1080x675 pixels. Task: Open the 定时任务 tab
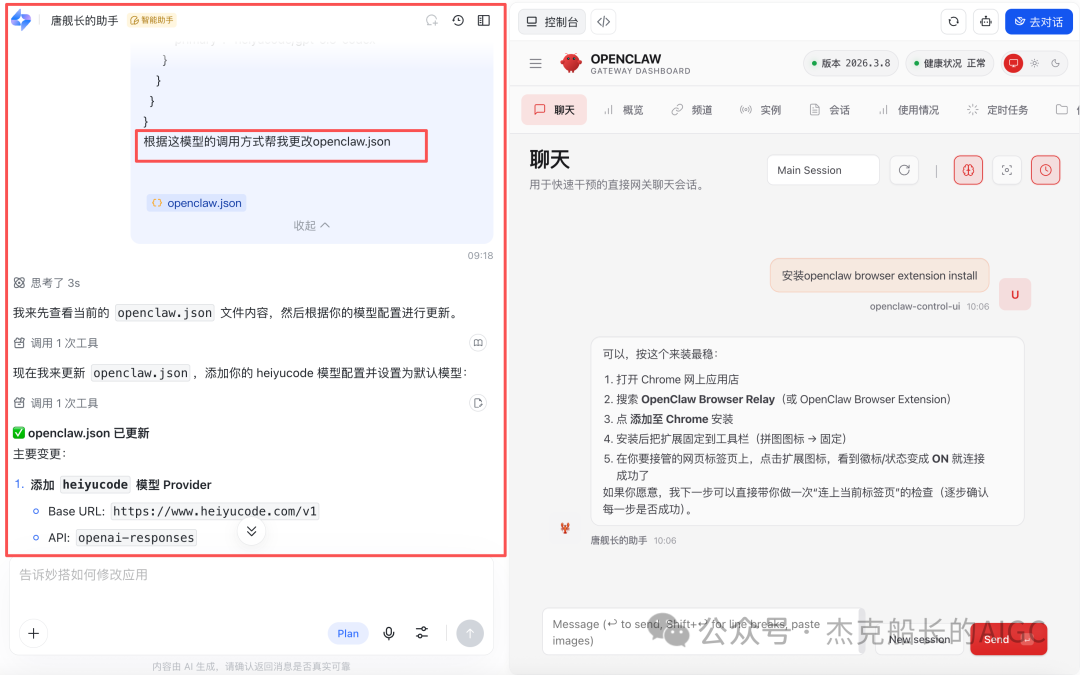(997, 110)
